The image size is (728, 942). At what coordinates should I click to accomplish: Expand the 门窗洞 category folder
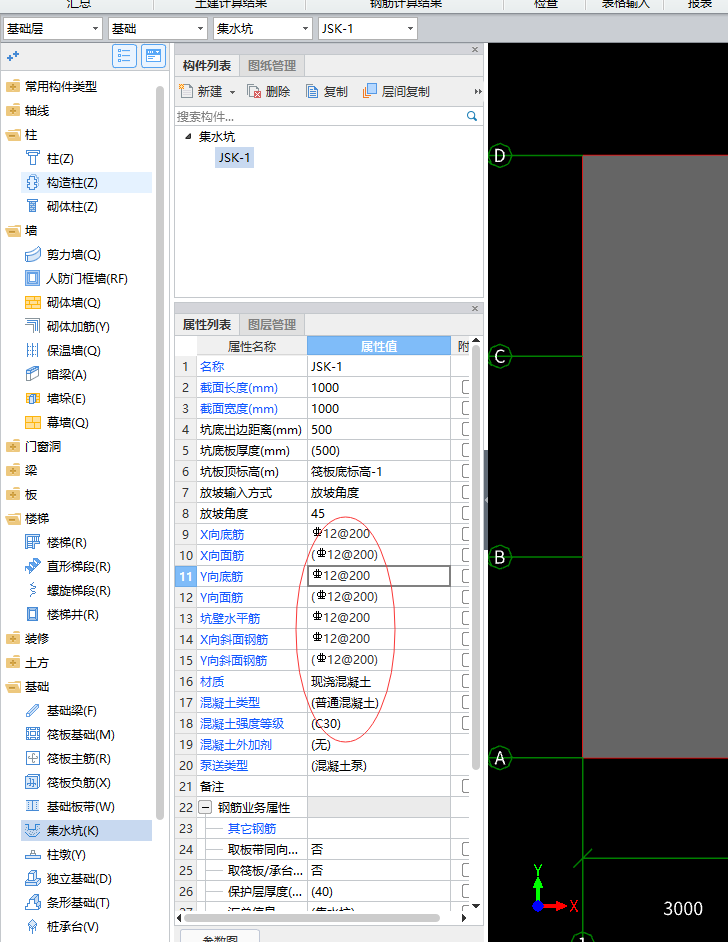click(x=13, y=446)
